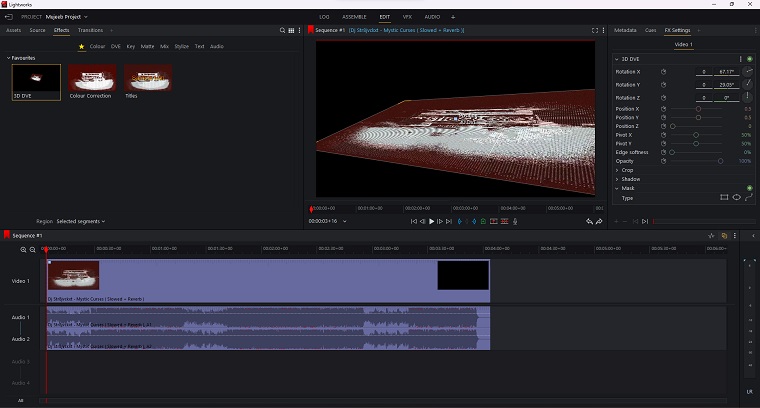Click the delete marked section icon
This screenshot has height=408, width=760.
505,221
